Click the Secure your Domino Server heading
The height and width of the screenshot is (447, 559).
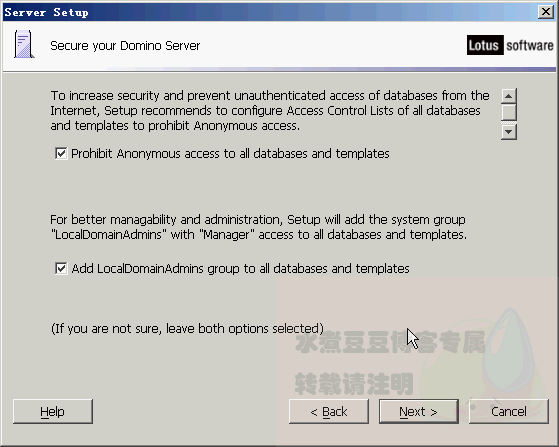[x=125, y=46]
